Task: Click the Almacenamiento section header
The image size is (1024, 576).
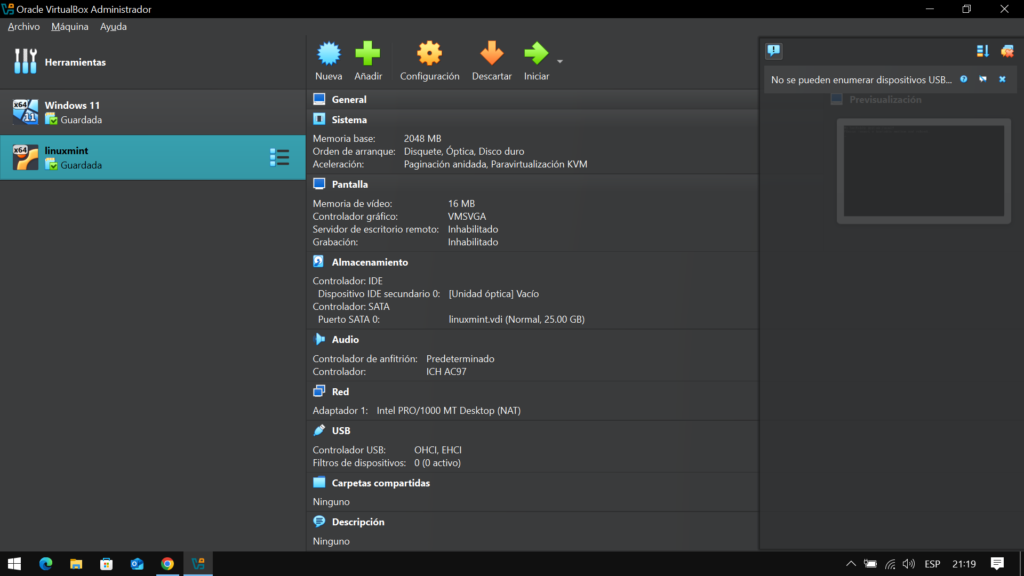Action: click(370, 262)
